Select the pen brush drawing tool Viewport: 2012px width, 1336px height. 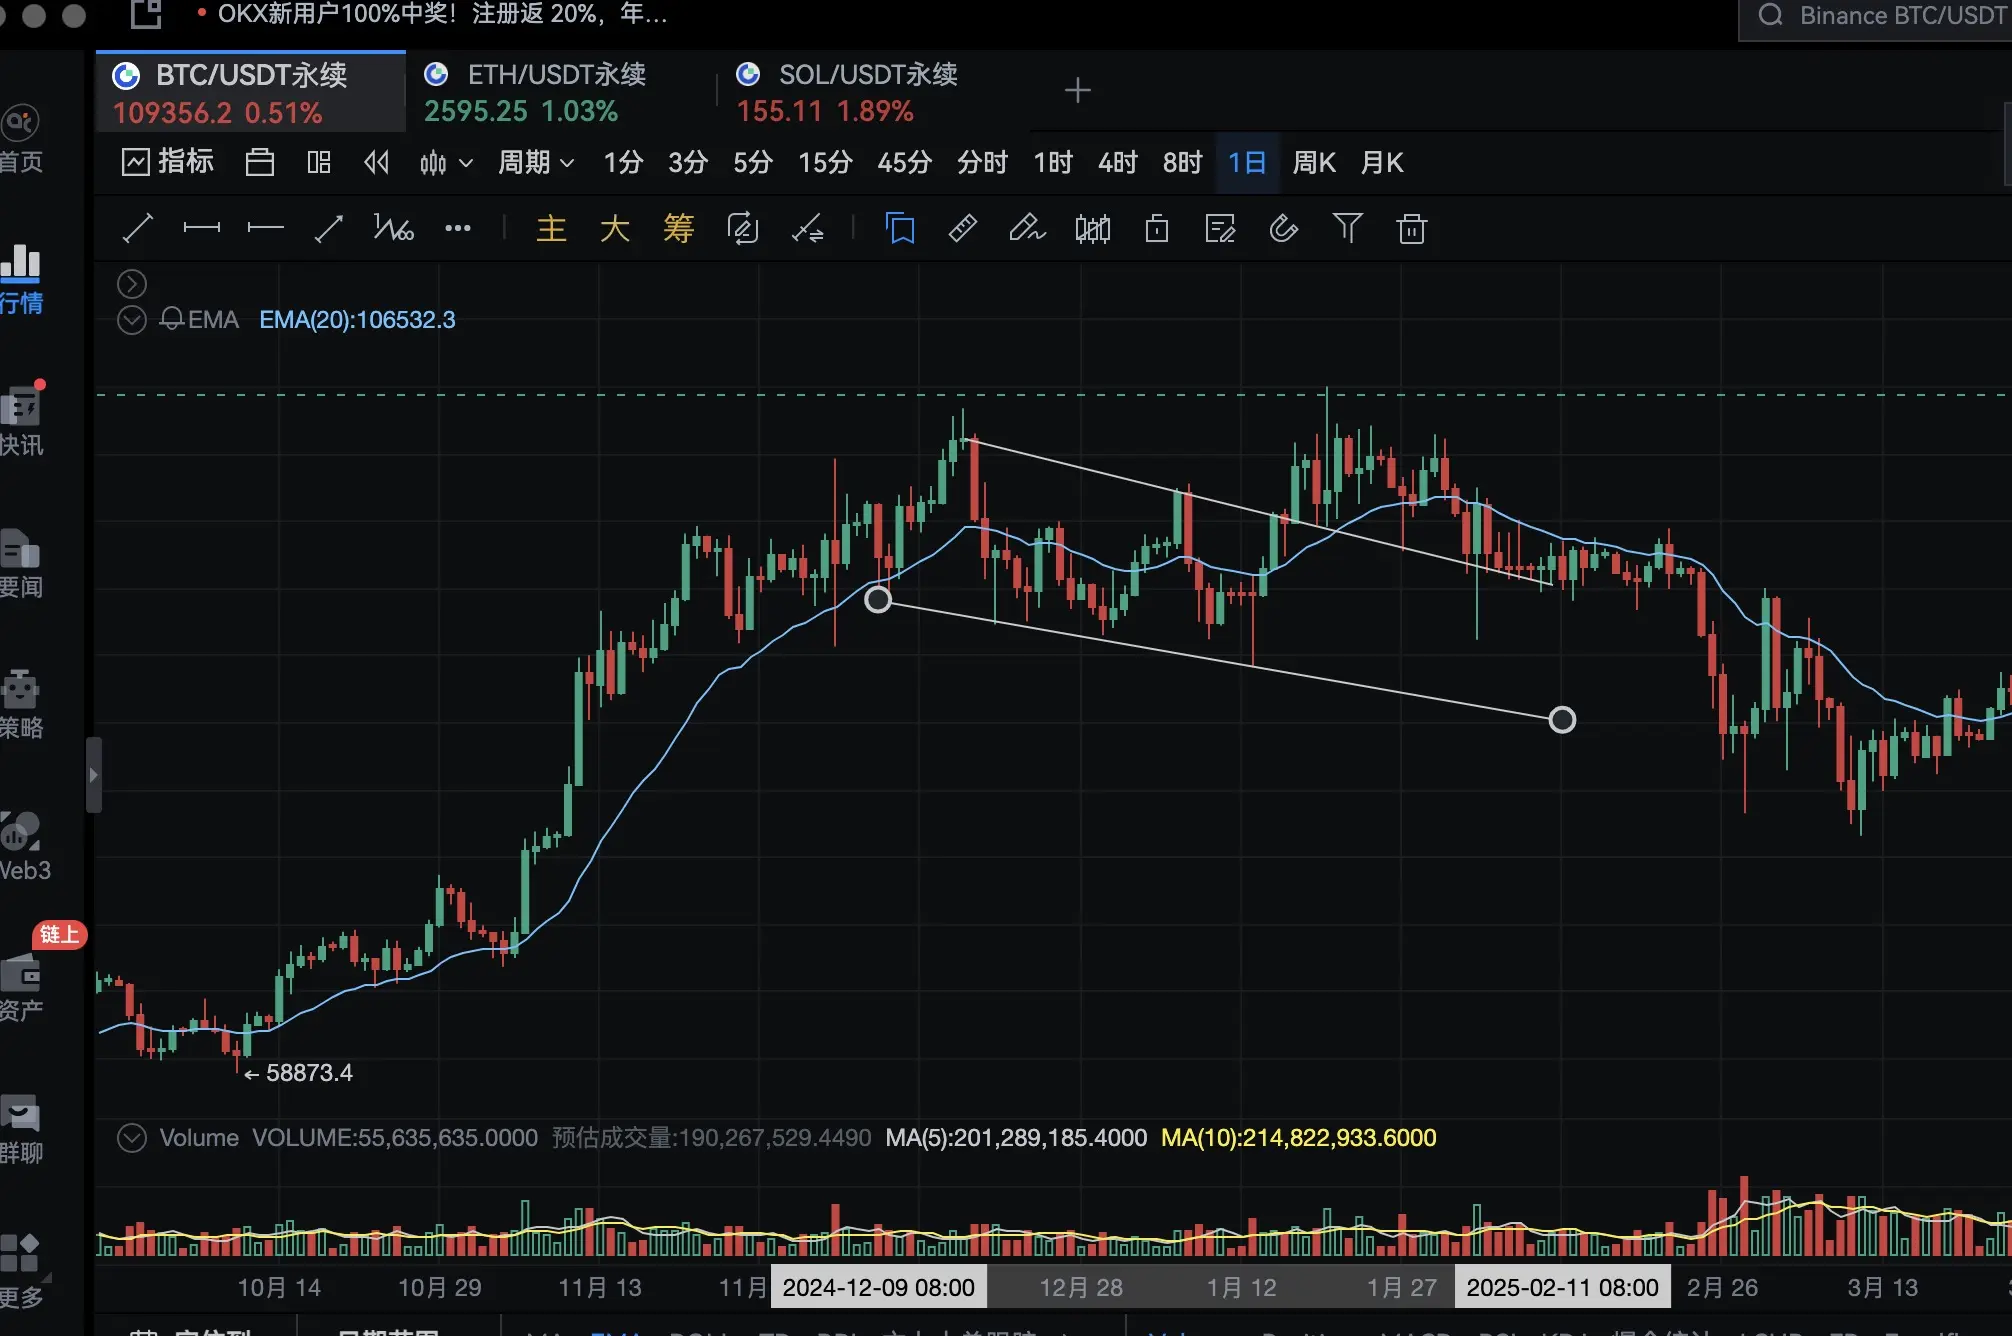(1027, 229)
